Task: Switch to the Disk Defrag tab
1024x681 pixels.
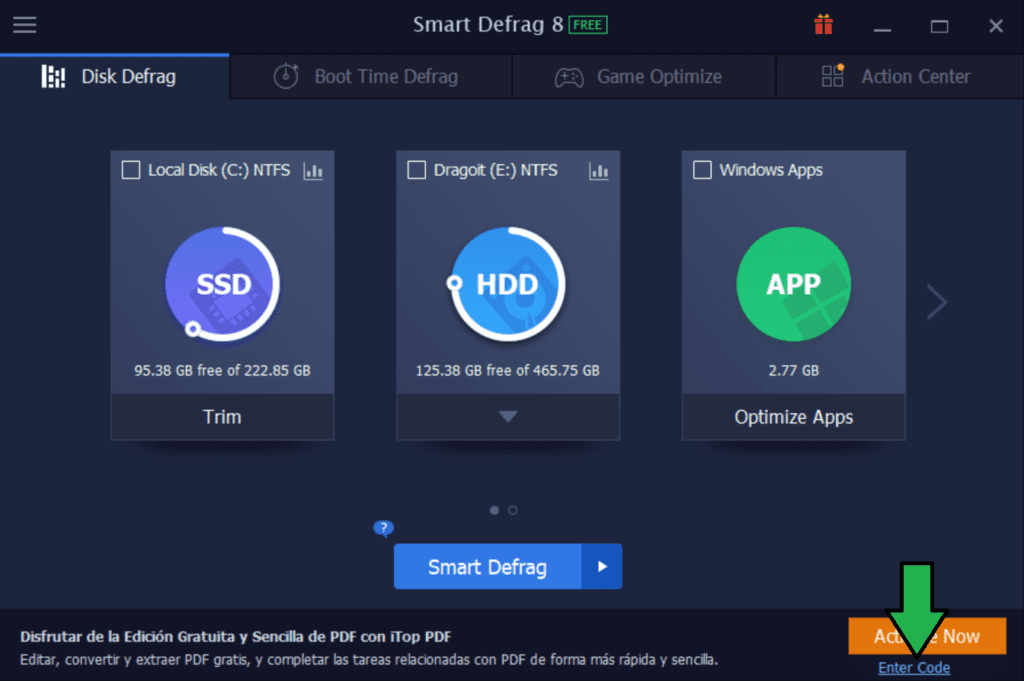Action: pos(115,76)
